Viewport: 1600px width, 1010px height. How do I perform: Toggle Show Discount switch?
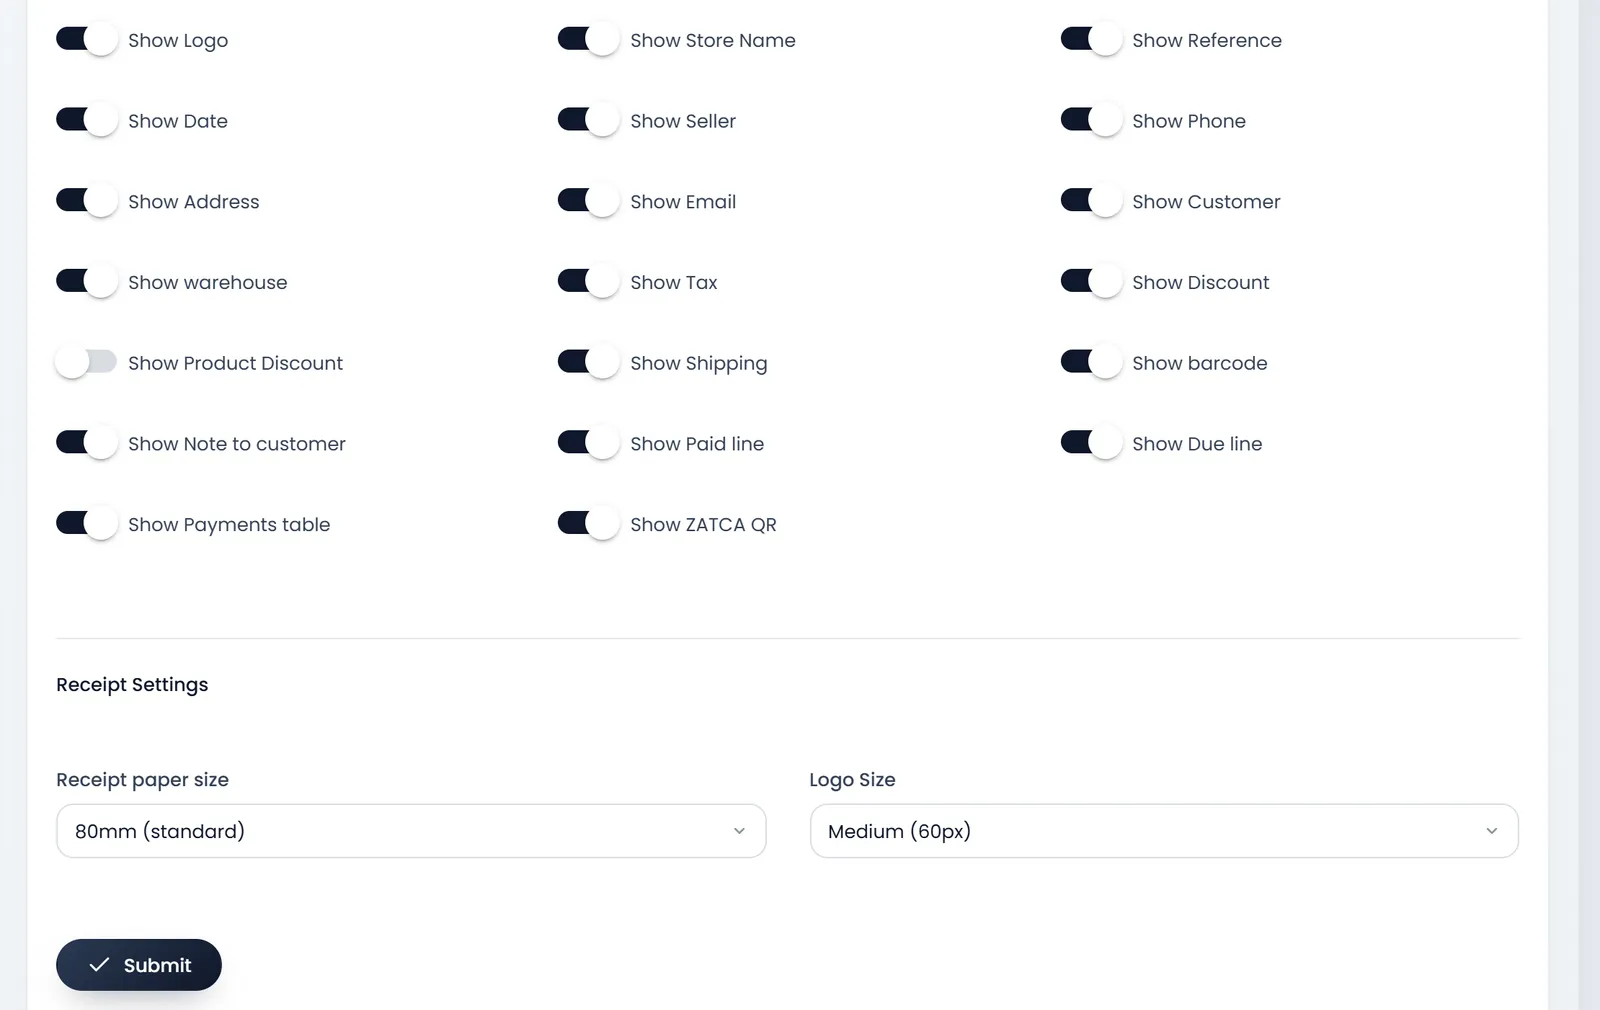tap(1091, 282)
